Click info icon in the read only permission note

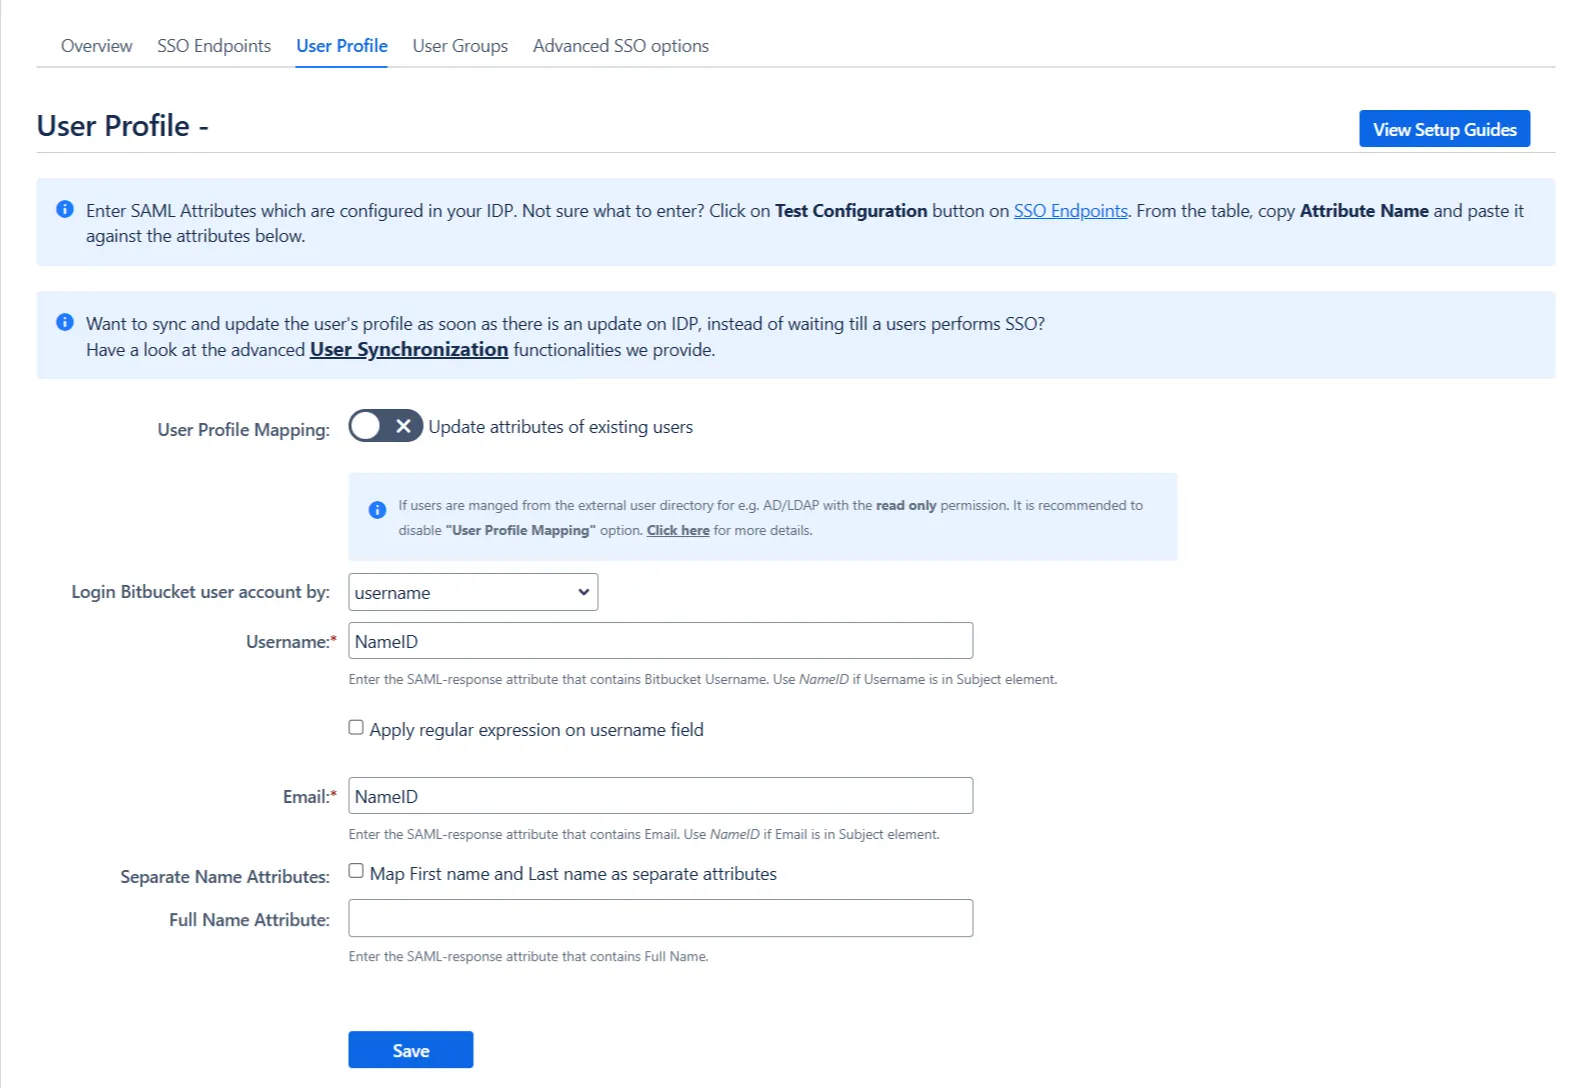[x=377, y=510]
